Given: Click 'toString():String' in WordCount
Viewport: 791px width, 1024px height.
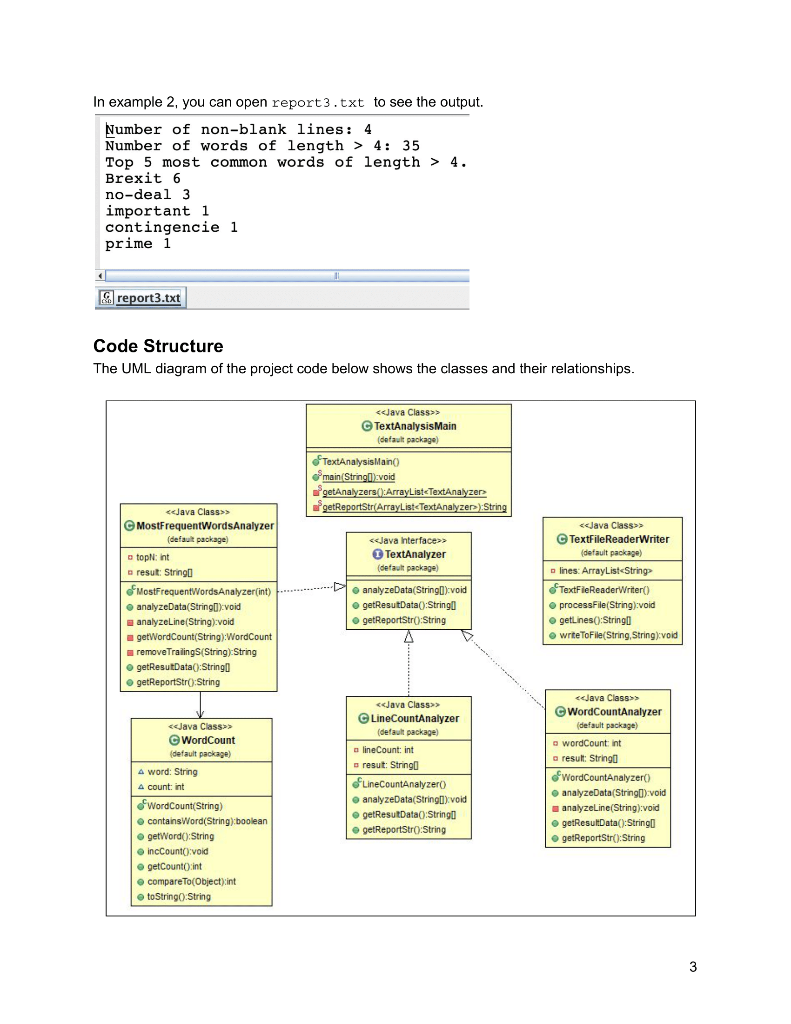Looking at the screenshot, I should click(x=179, y=897).
